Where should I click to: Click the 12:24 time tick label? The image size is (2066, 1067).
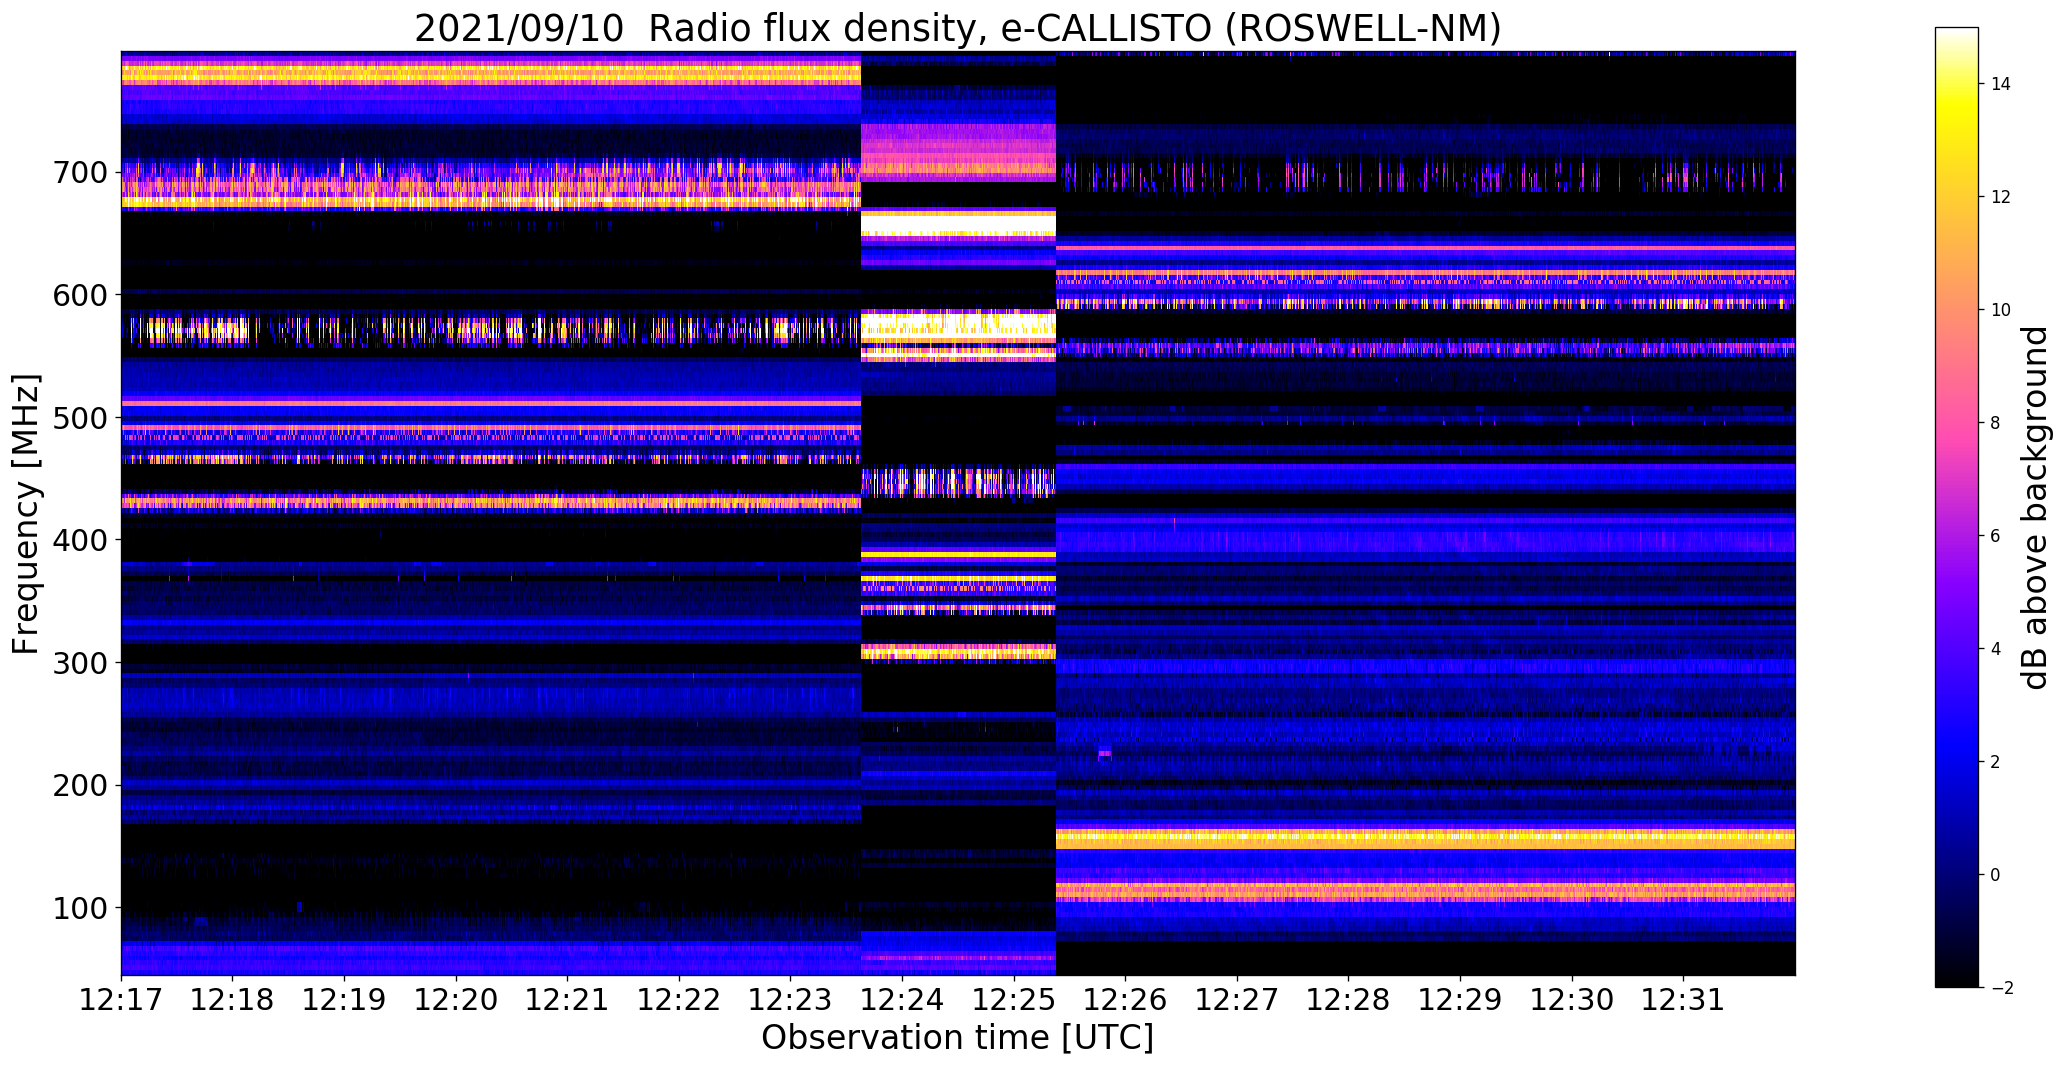pyautogui.click(x=903, y=1000)
